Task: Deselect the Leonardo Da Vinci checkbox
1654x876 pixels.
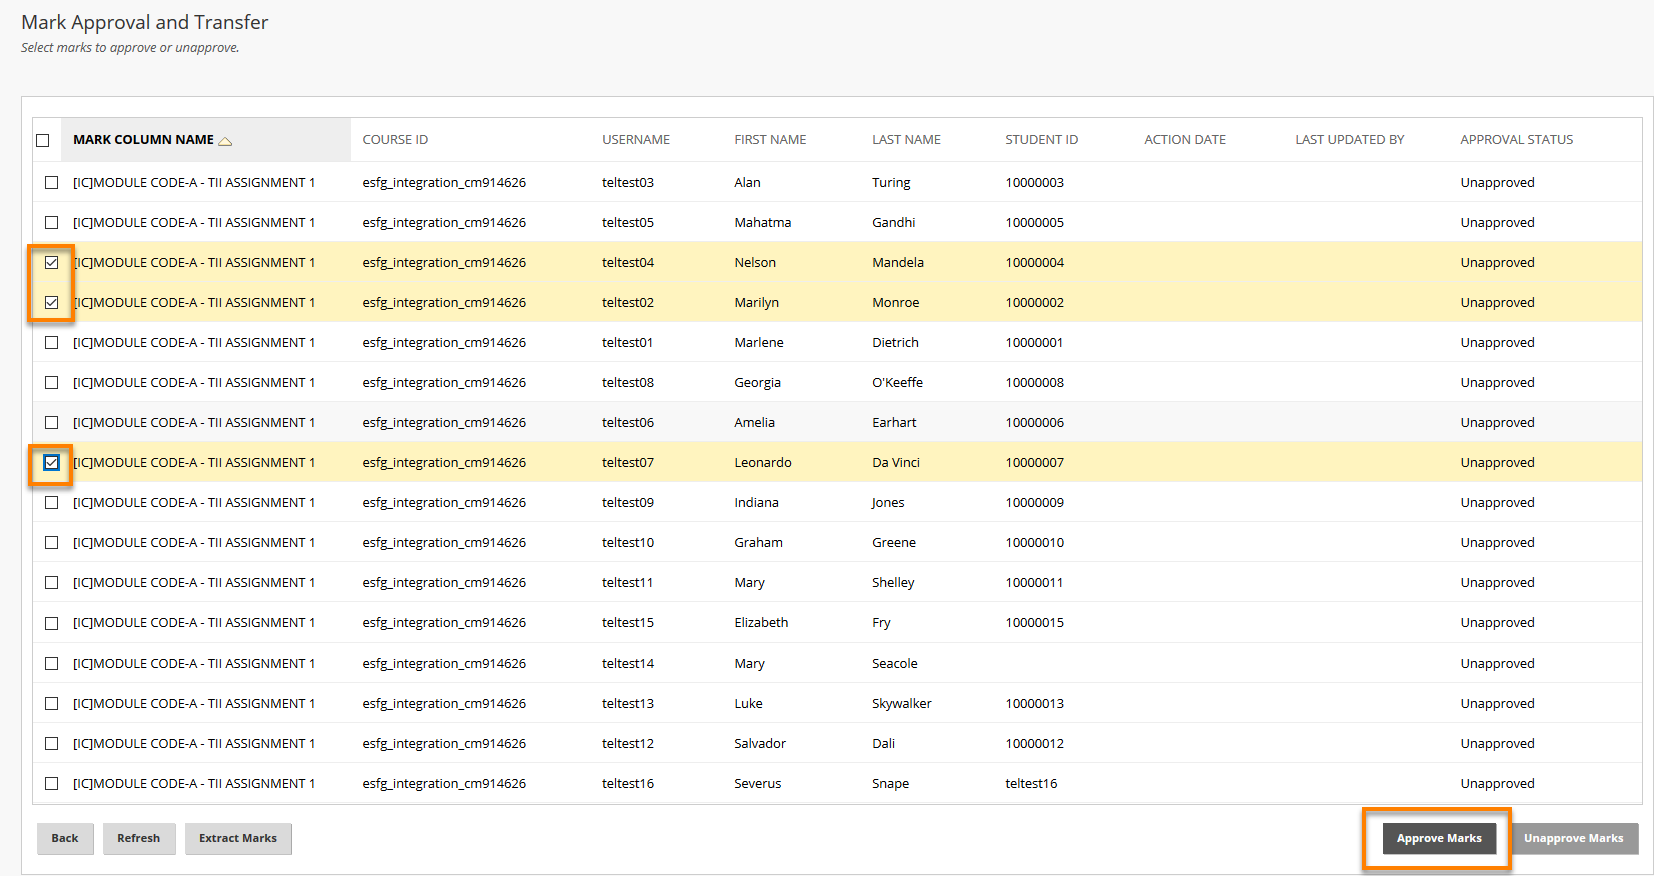Action: 52,463
